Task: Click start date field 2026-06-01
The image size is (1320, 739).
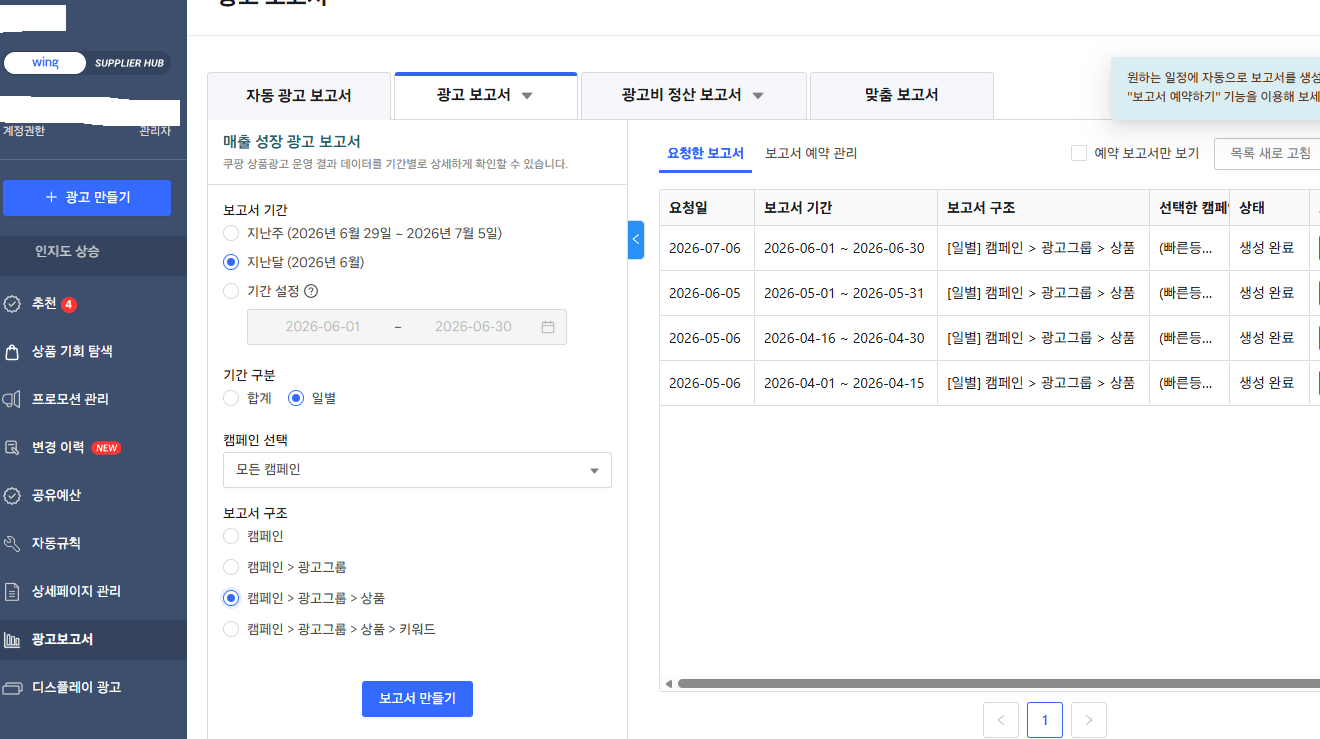Action: [x=322, y=327]
